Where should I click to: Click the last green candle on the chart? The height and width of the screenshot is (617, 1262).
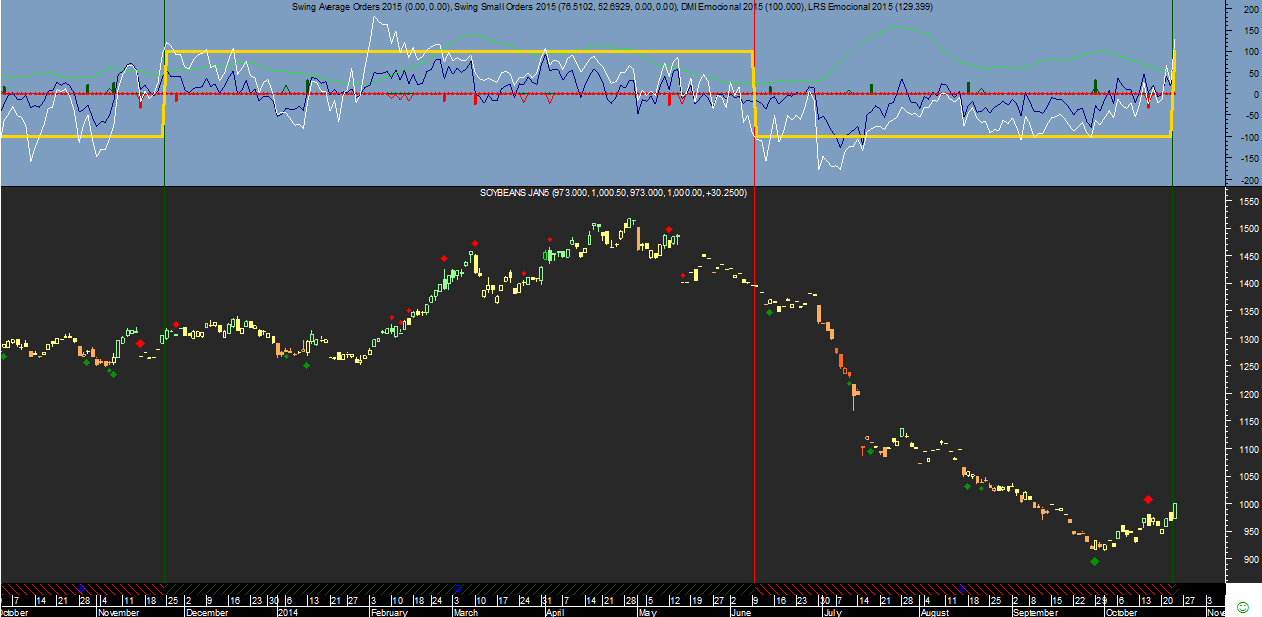click(1175, 510)
